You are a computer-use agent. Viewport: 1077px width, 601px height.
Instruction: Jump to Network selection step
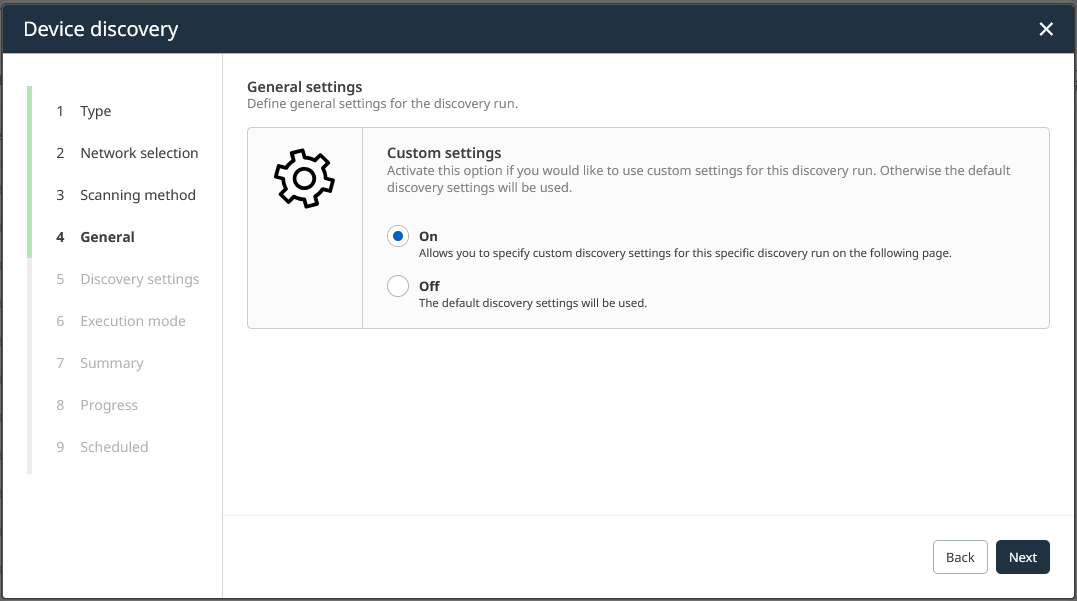[139, 153]
